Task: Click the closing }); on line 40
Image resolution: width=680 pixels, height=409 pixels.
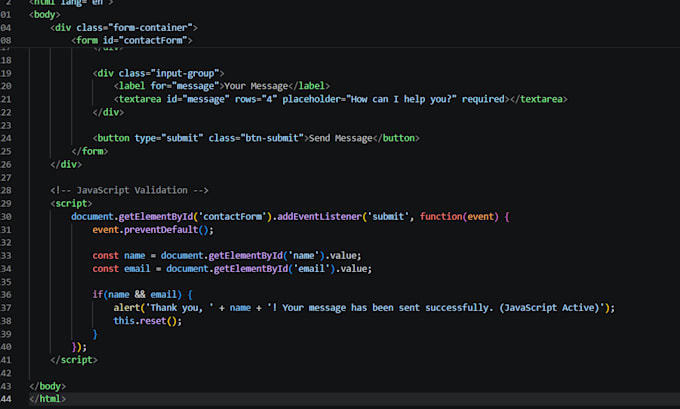Action: pyautogui.click(x=79, y=347)
